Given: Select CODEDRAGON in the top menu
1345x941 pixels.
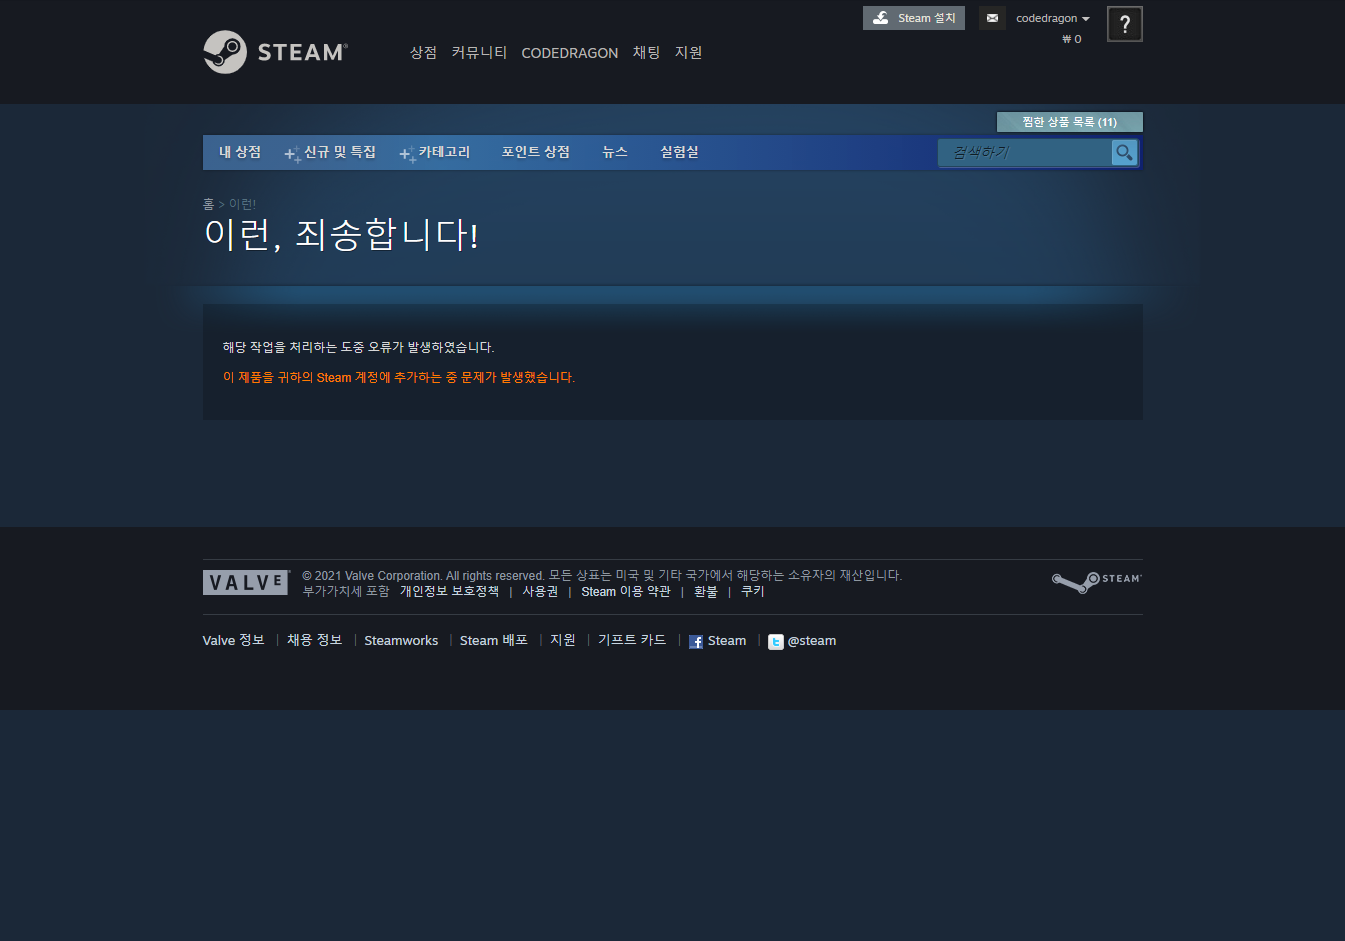Looking at the screenshot, I should pos(570,53).
